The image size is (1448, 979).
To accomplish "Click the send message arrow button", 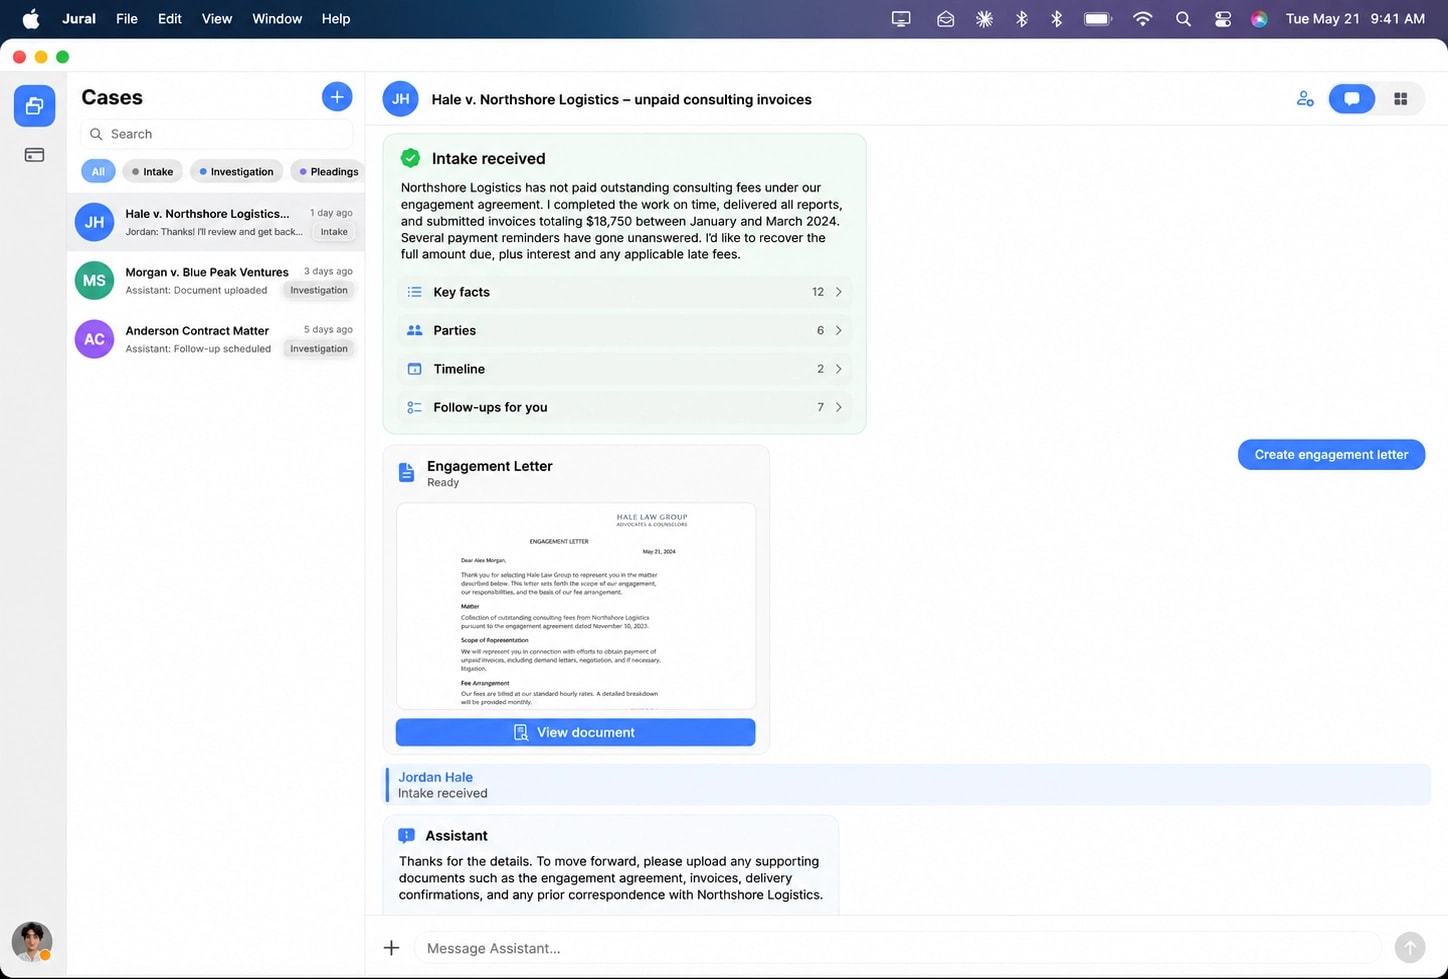I will (1410, 947).
